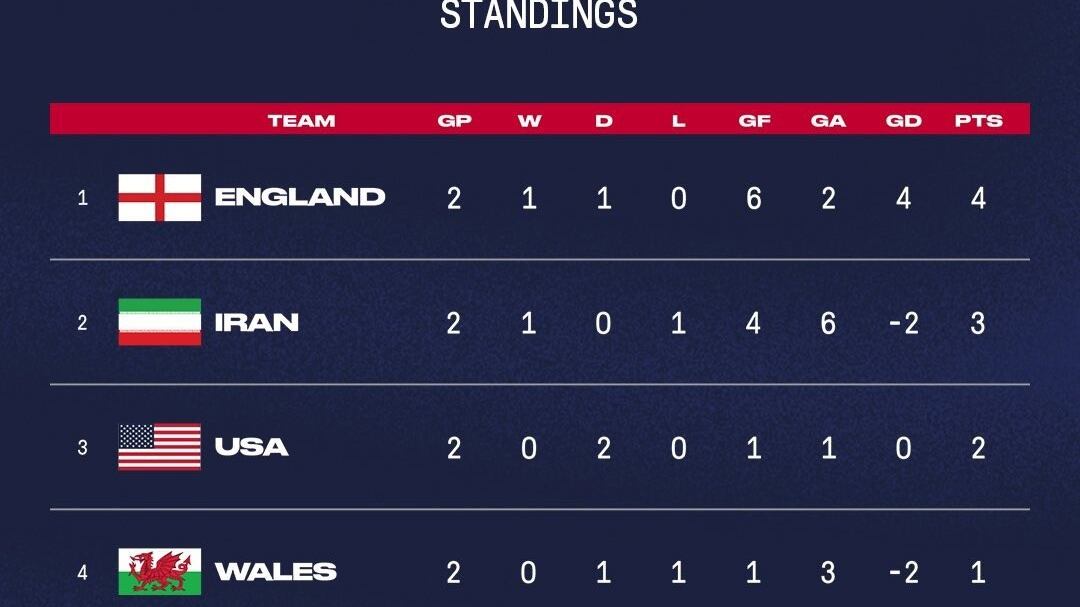The width and height of the screenshot is (1080, 607).
Task: Click the PTS column header
Action: pos(978,121)
